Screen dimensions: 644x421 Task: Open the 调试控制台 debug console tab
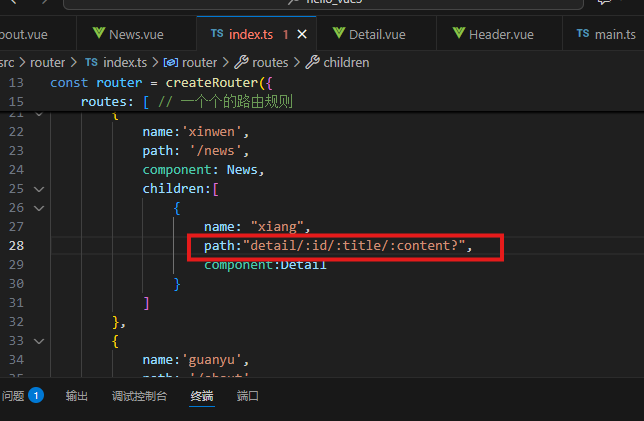tap(139, 396)
